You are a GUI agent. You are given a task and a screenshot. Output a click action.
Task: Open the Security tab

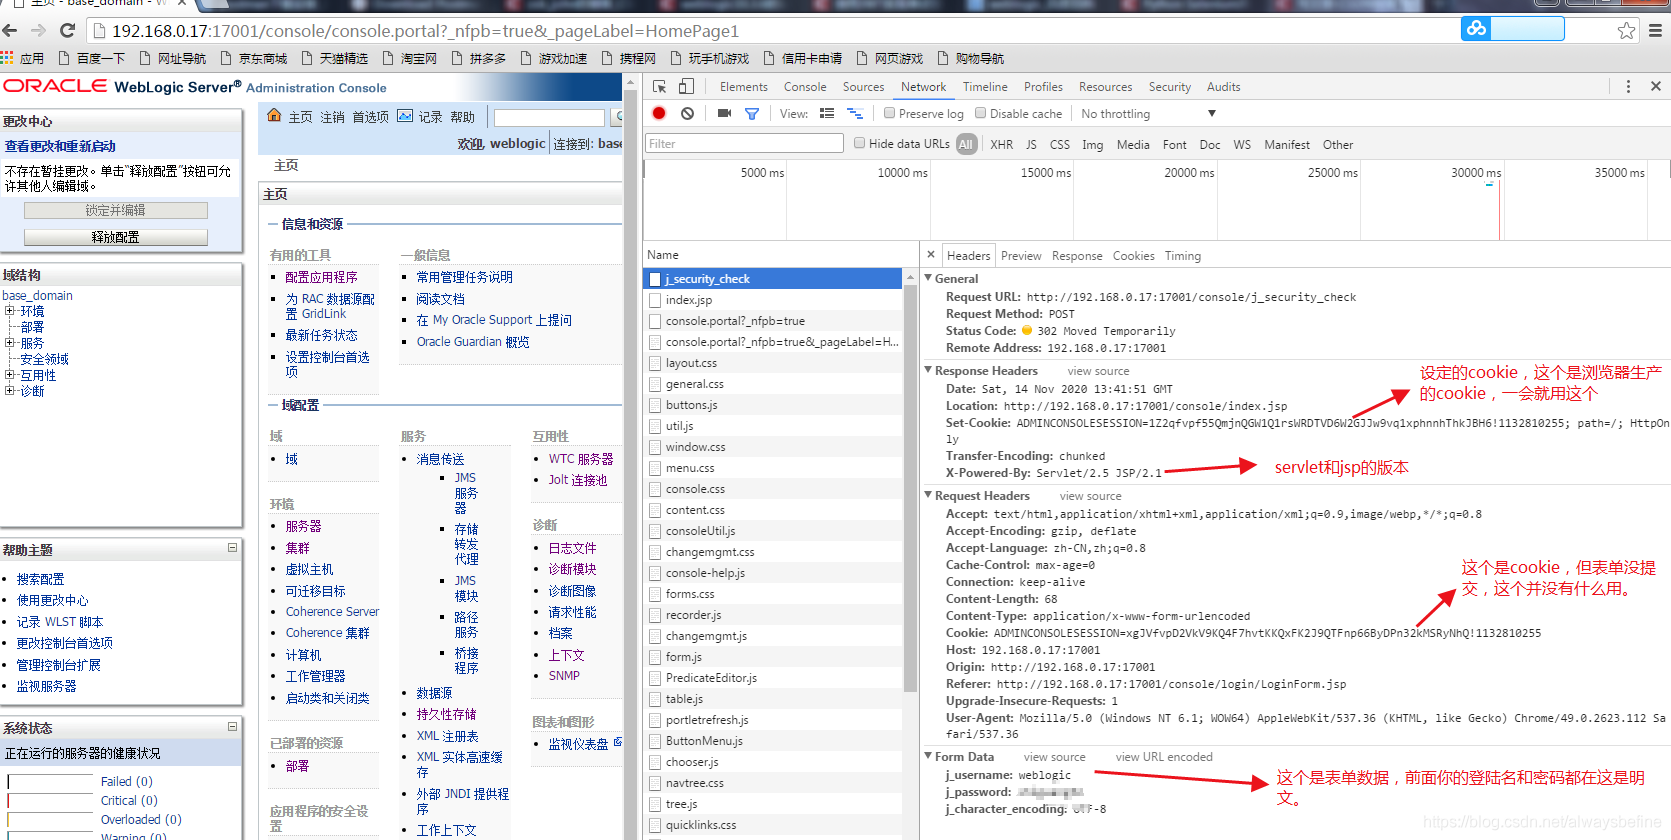click(1169, 87)
